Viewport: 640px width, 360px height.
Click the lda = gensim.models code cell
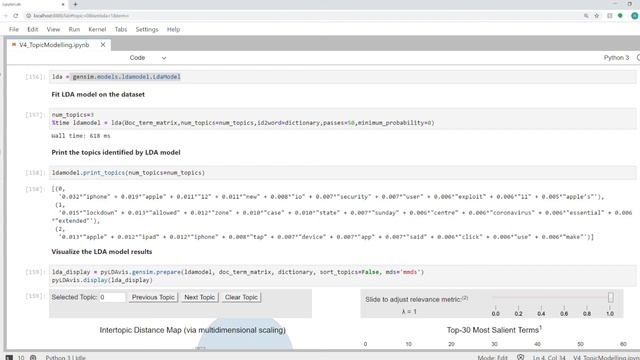(342, 77)
